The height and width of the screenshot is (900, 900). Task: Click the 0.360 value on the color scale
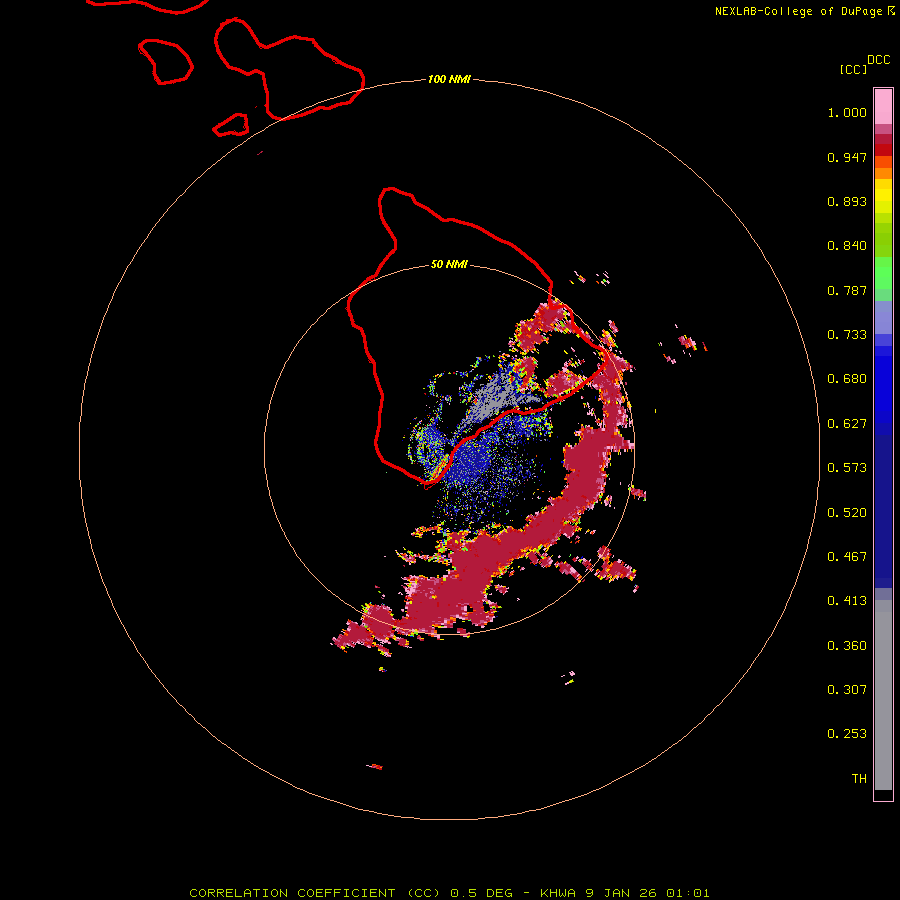847,646
